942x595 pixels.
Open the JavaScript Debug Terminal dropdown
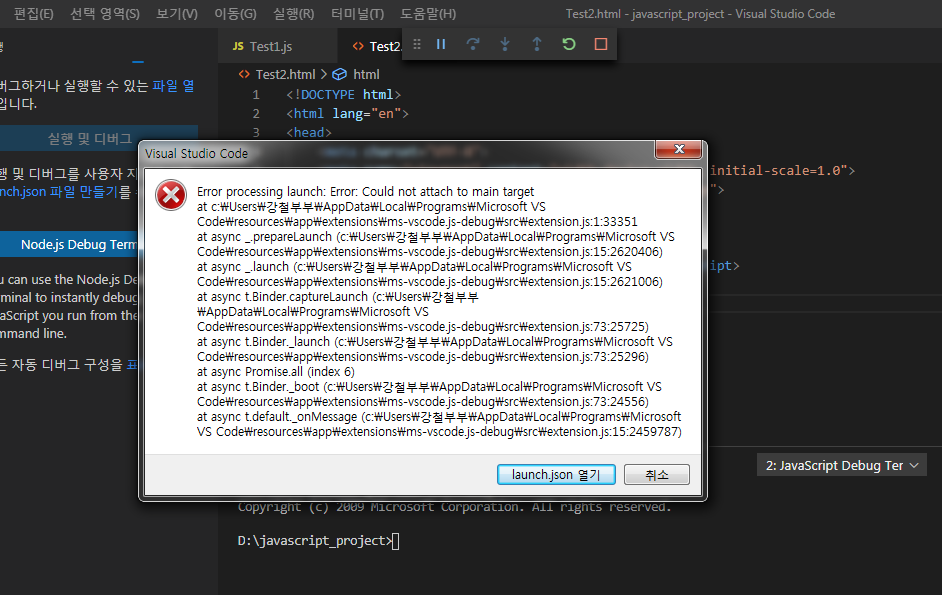point(842,465)
